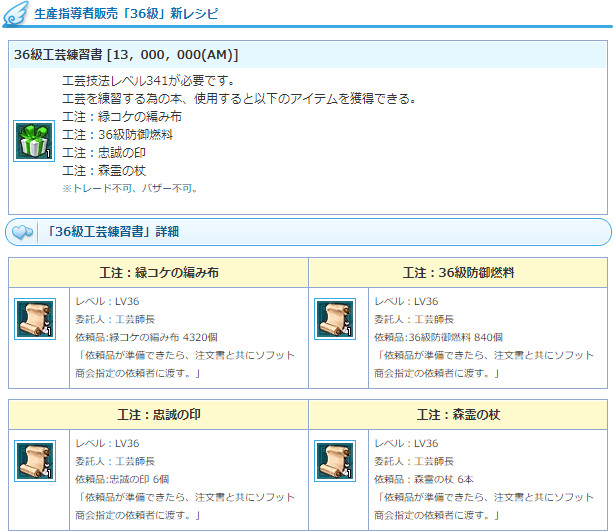Click the yellow table header 工注：緑コケの編み布

159,272
